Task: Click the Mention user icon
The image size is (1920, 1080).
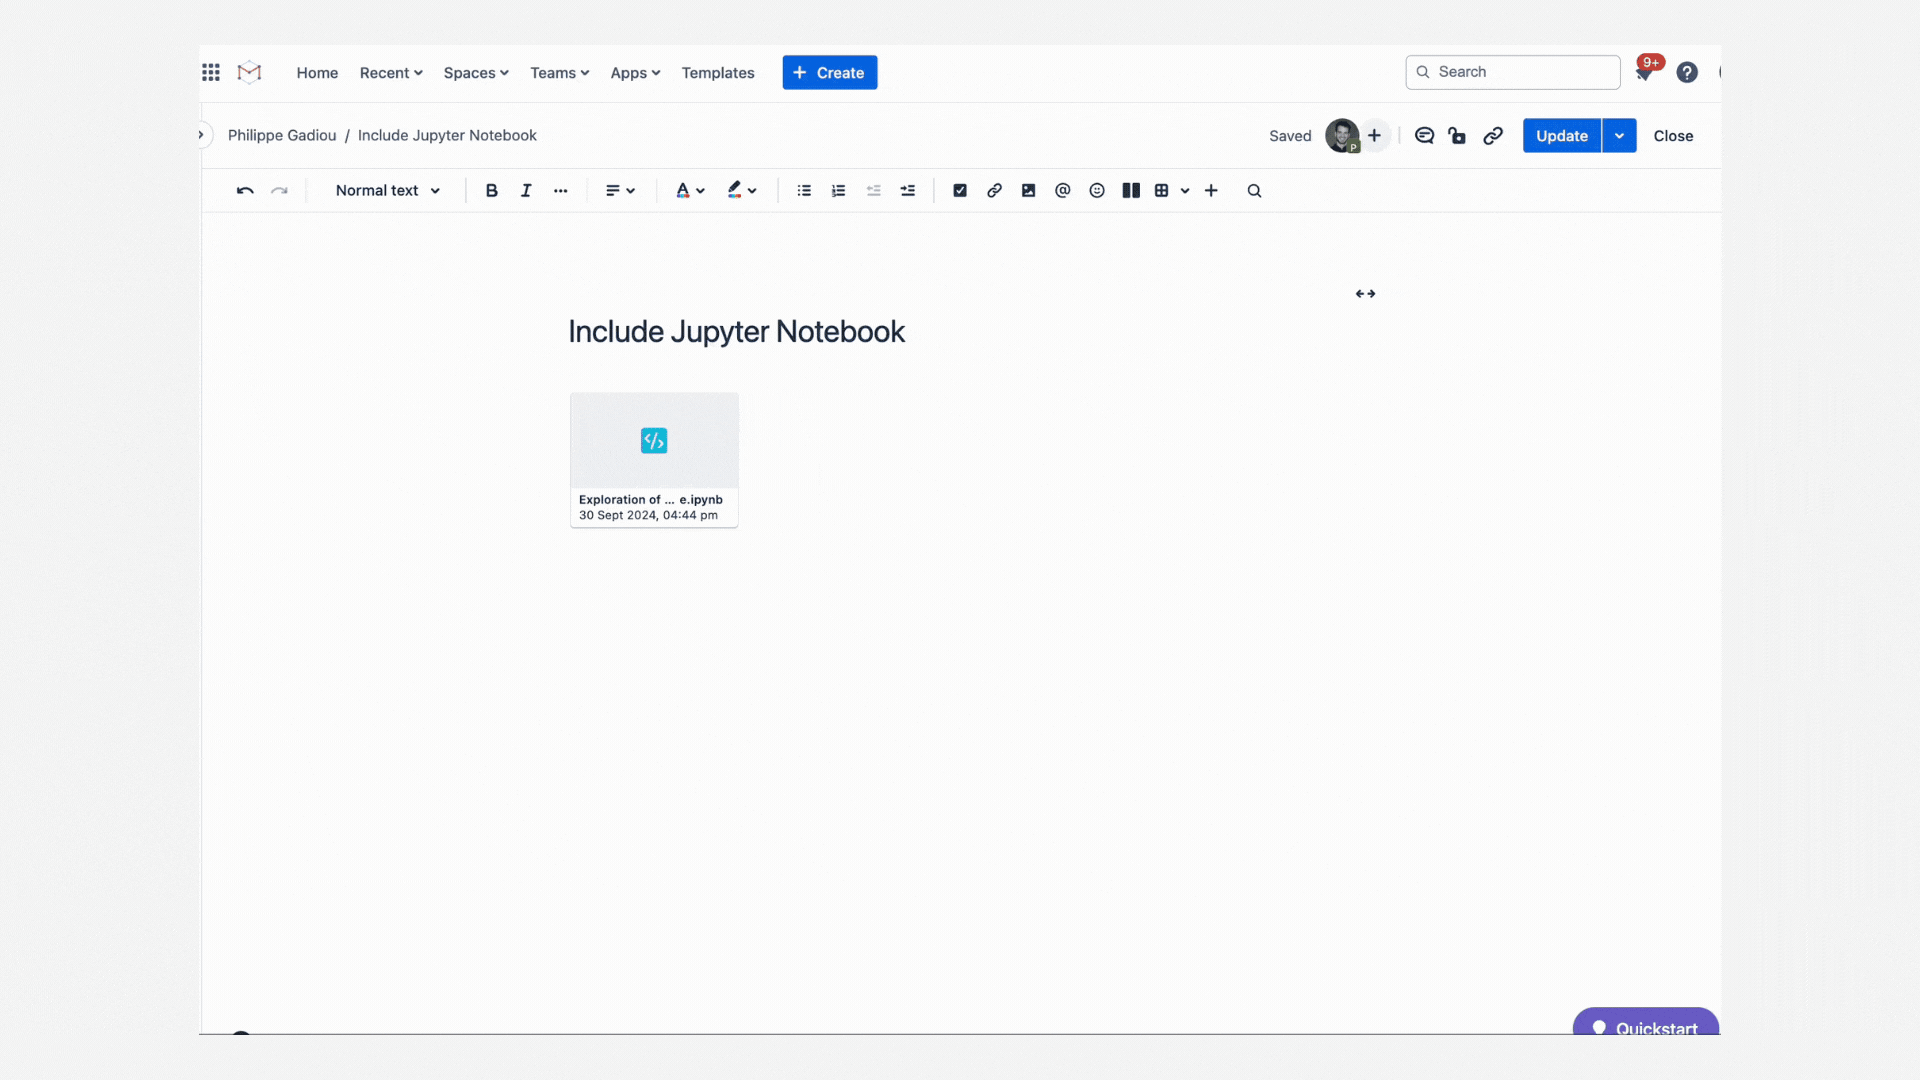Action: click(x=1062, y=190)
